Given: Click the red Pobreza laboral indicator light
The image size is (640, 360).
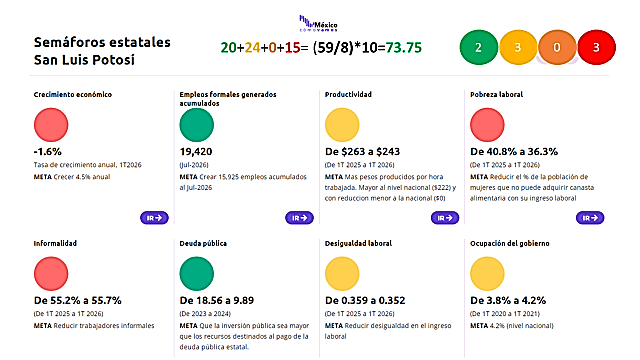Looking at the screenshot, I should (x=487, y=125).
